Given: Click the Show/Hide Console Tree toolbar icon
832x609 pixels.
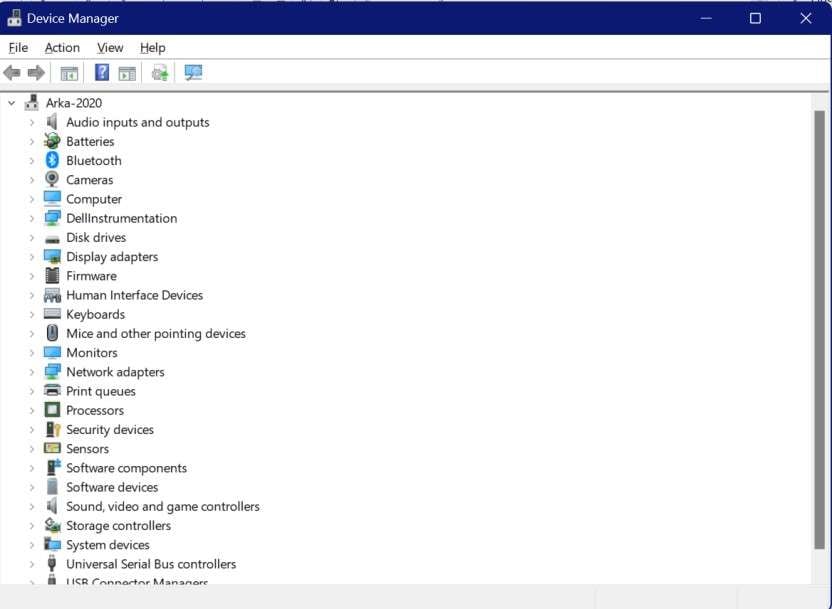Looking at the screenshot, I should click(69, 73).
